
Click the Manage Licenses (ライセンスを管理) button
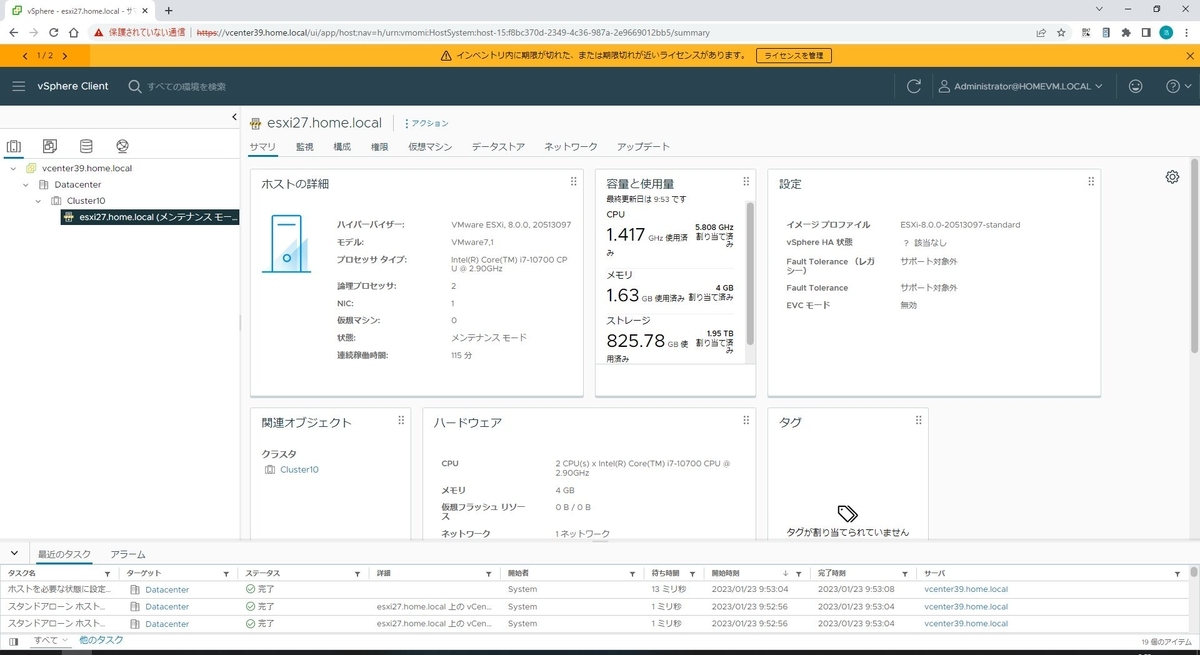793,56
